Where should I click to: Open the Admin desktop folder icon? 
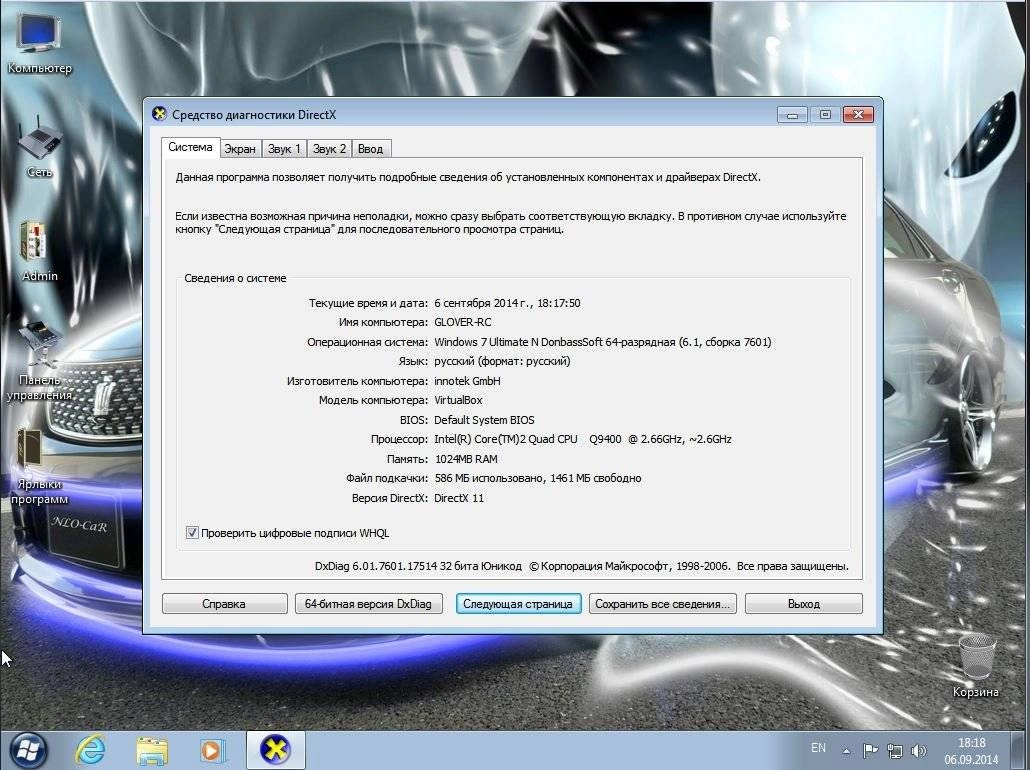coord(39,252)
